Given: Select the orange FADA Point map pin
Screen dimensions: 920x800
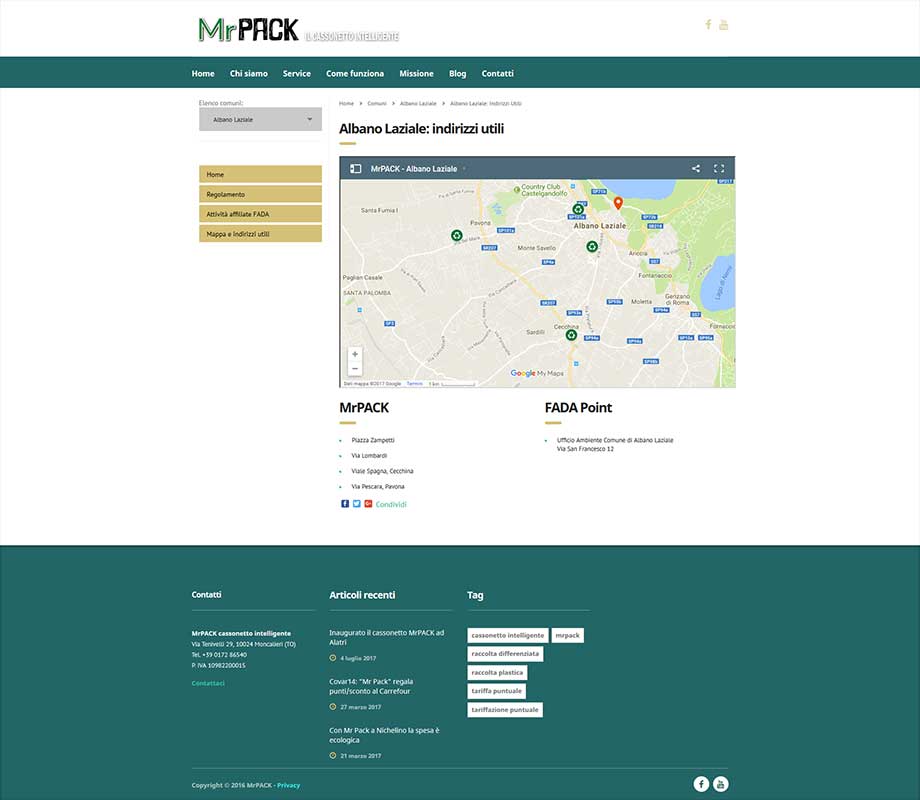Looking at the screenshot, I should [x=618, y=203].
